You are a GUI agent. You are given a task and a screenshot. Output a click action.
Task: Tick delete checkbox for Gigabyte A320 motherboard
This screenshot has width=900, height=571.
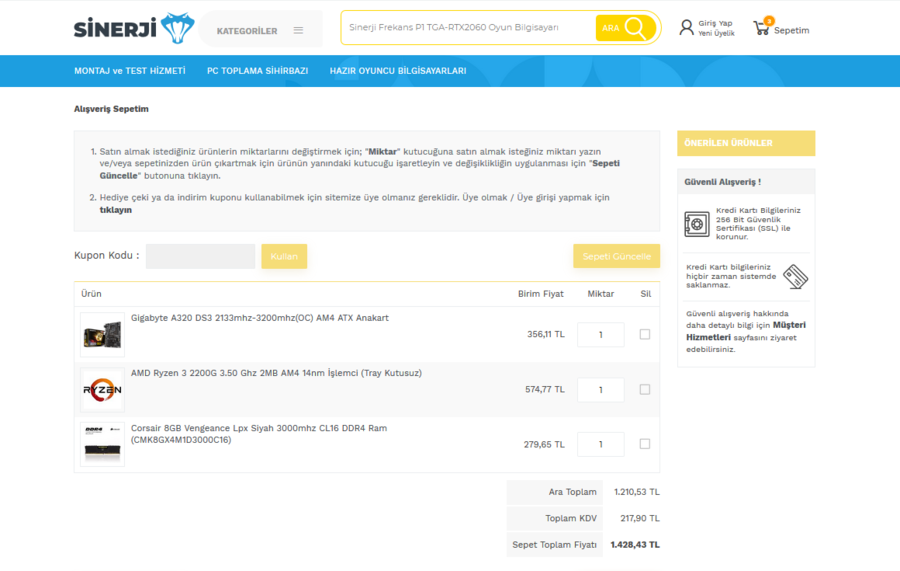[645, 334]
